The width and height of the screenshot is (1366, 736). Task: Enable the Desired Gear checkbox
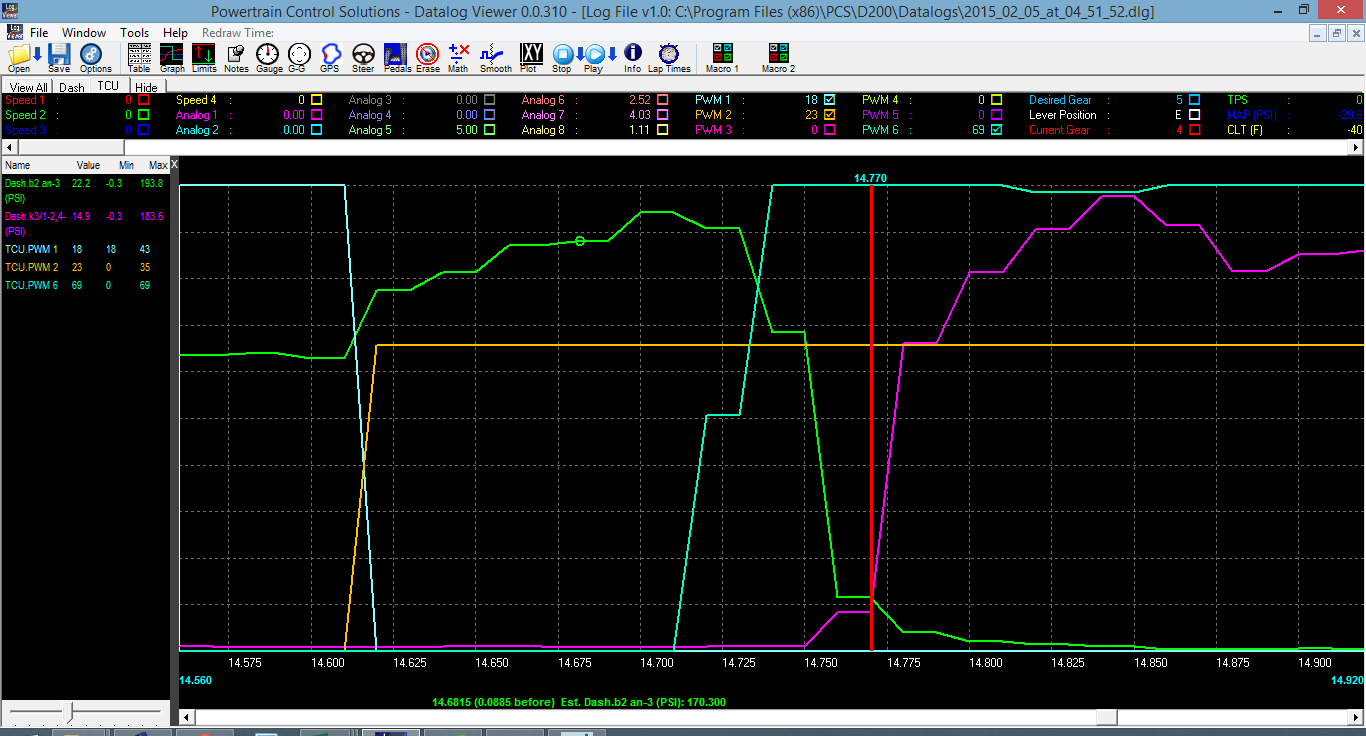pyautogui.click(x=1194, y=100)
